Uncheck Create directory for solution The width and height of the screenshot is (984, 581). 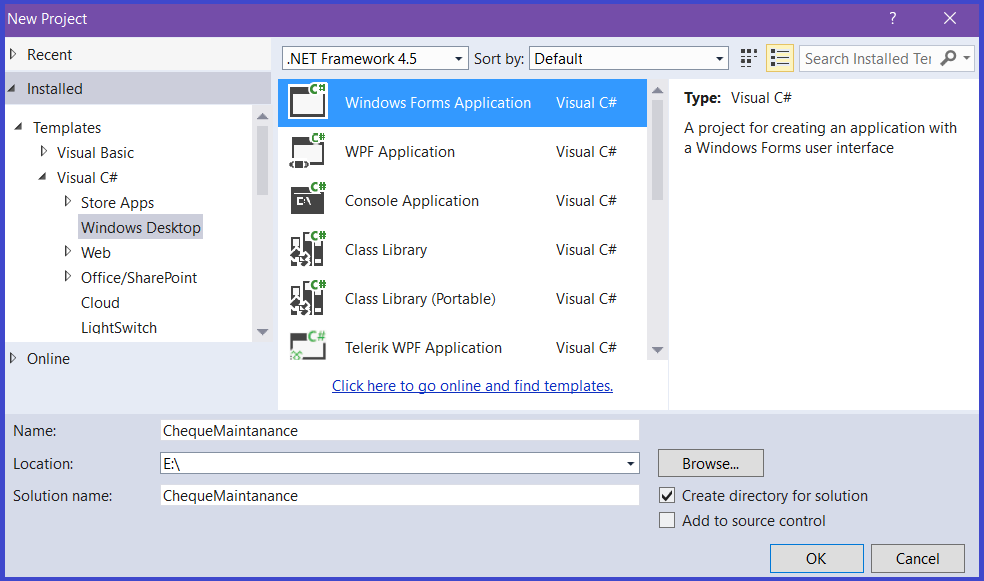(667, 495)
